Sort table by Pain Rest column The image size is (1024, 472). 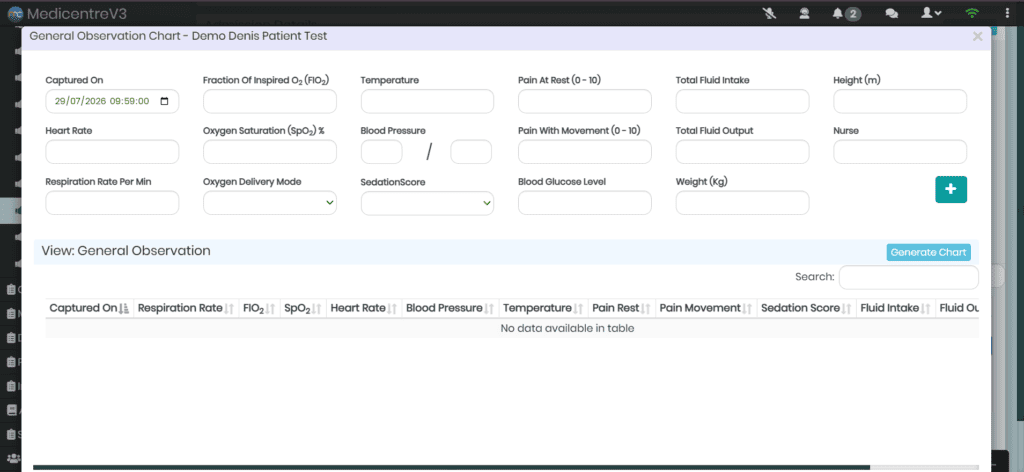pyautogui.click(x=622, y=308)
